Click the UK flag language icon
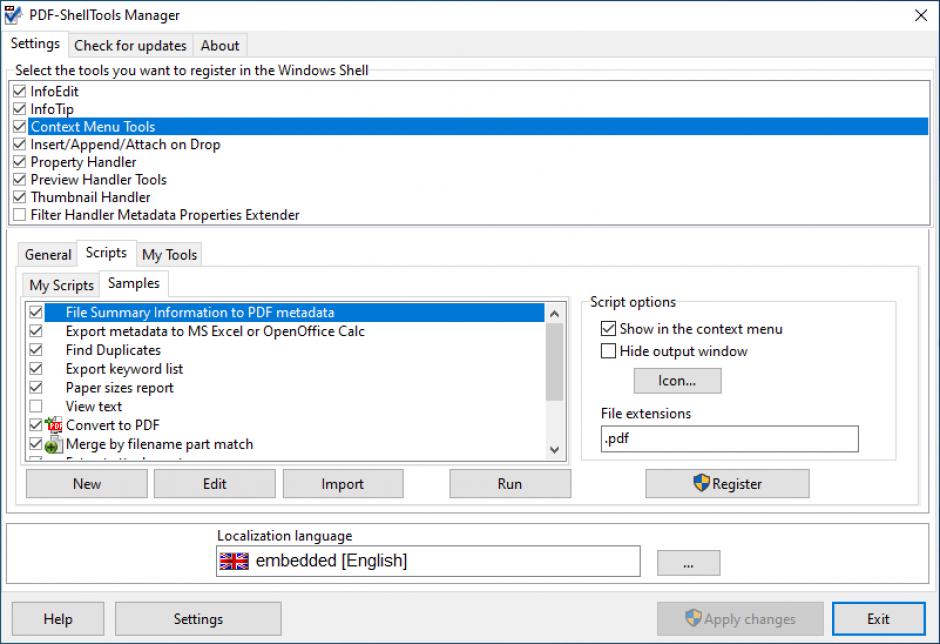940x644 pixels. coord(234,561)
